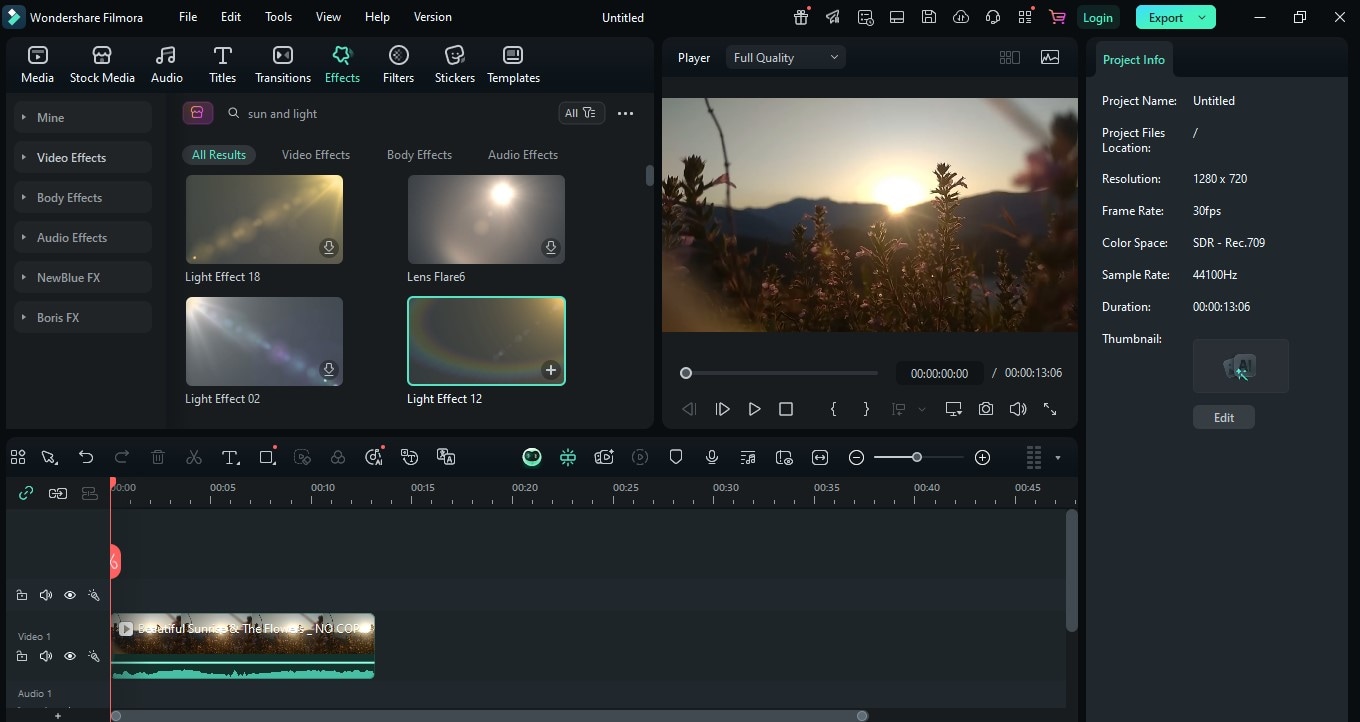Expand the NewBlue FX category

(84, 277)
